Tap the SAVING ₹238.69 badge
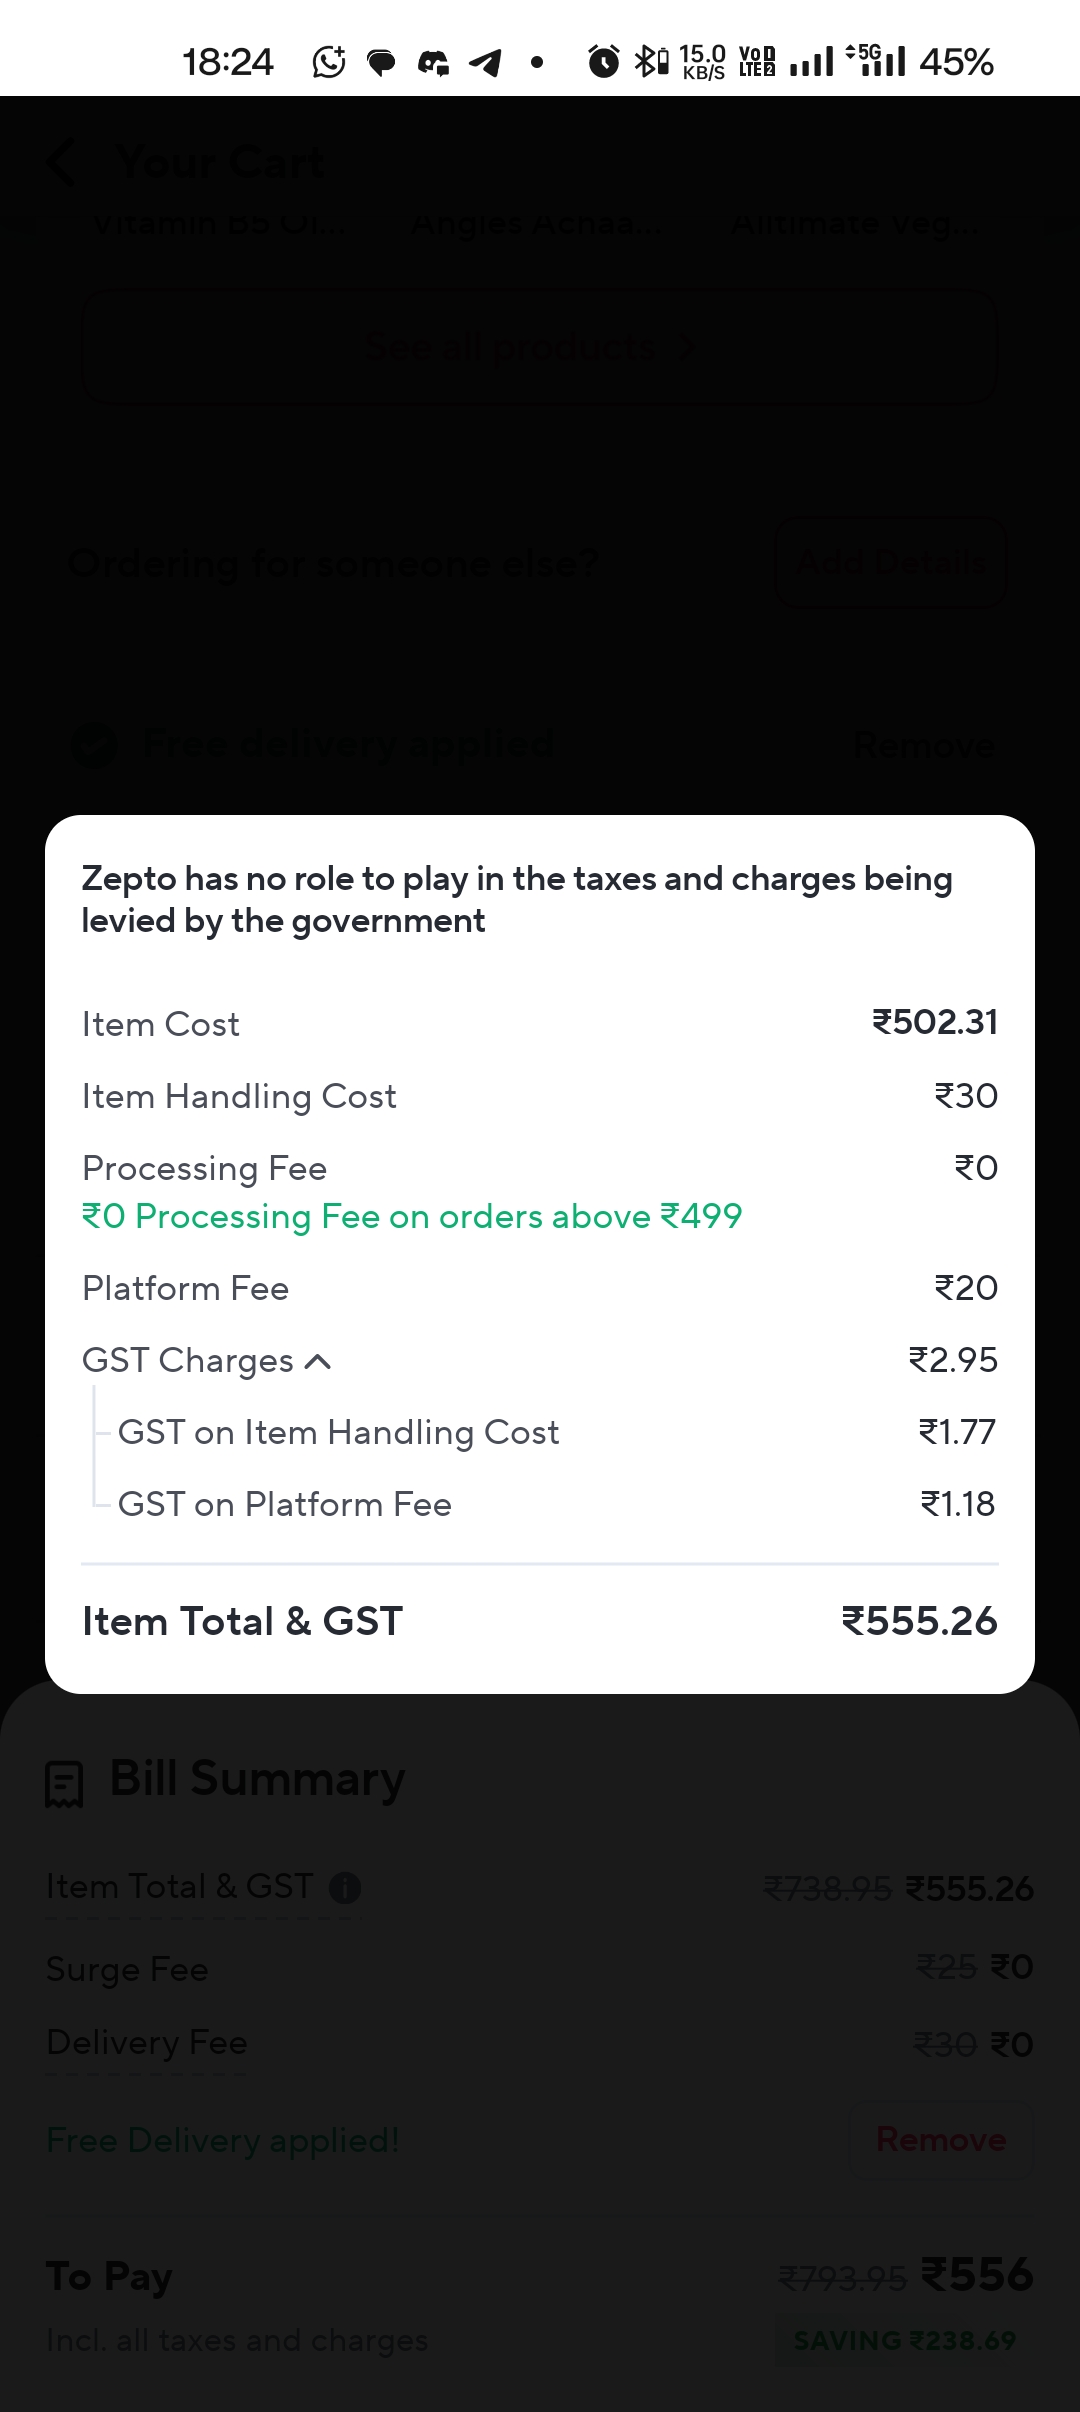The image size is (1080, 2412). click(x=904, y=2341)
